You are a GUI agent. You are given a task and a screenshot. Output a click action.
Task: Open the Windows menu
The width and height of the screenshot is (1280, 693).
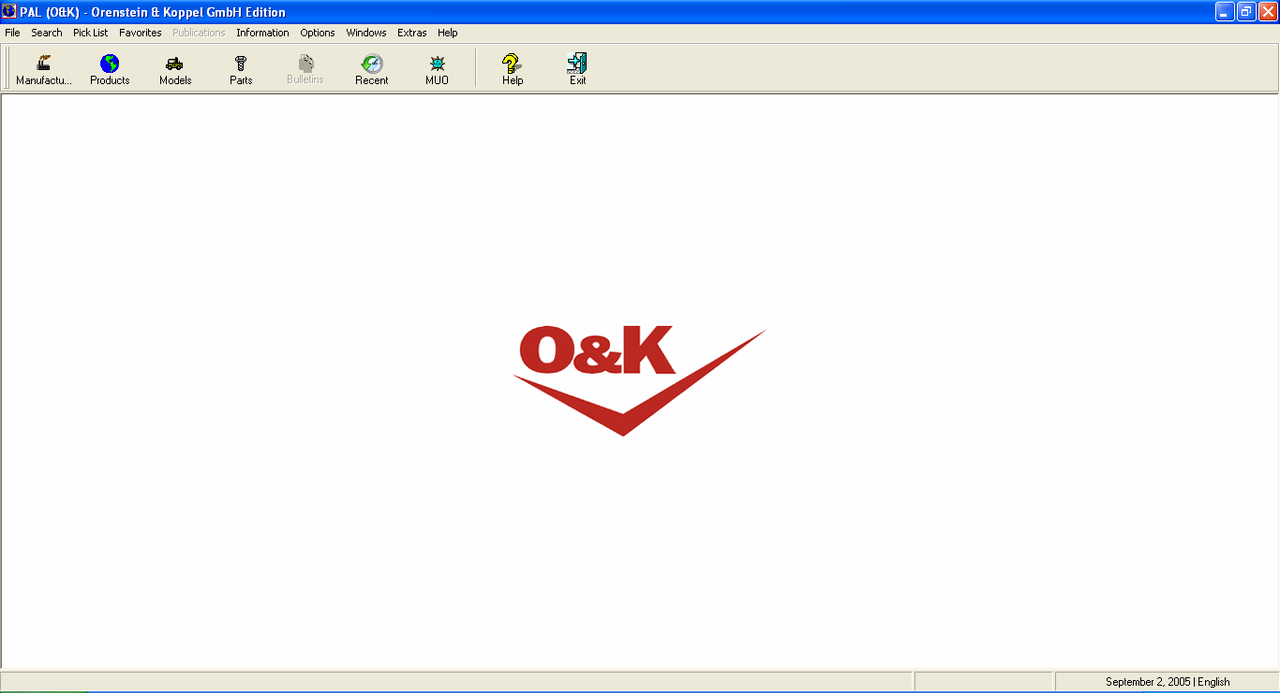pos(366,33)
